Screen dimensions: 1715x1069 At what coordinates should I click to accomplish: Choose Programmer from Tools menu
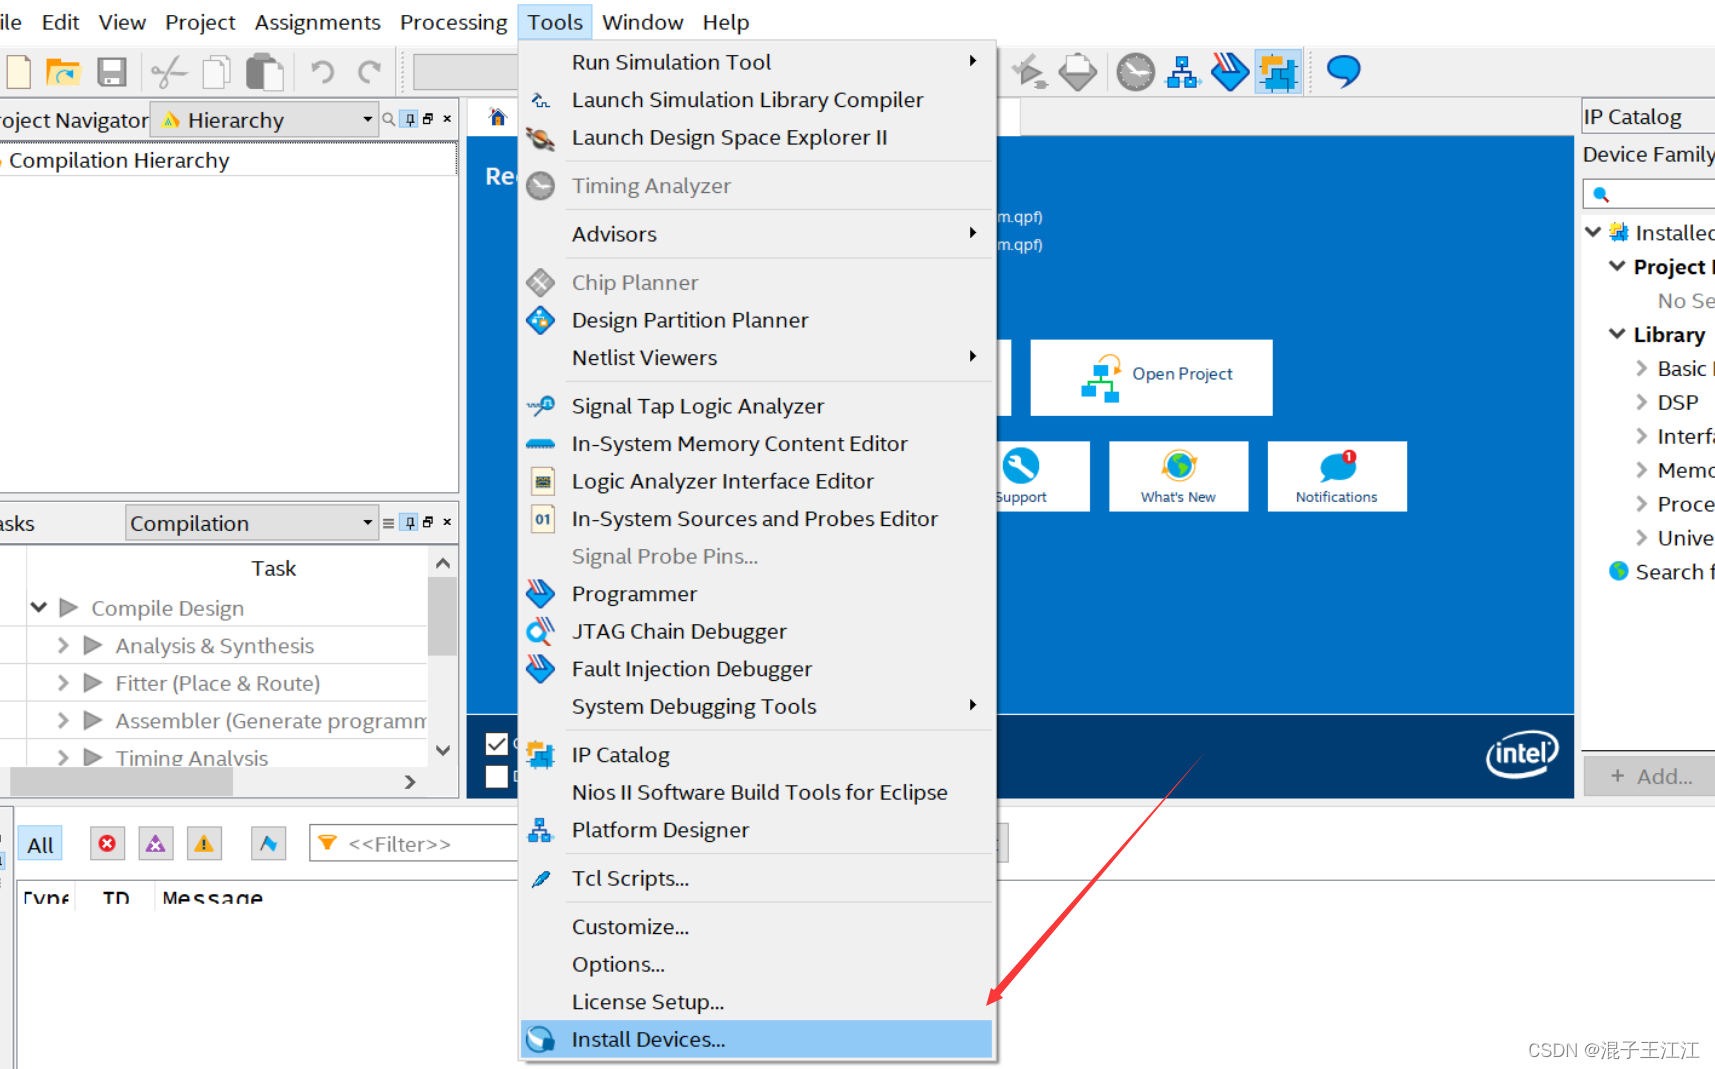757,593
